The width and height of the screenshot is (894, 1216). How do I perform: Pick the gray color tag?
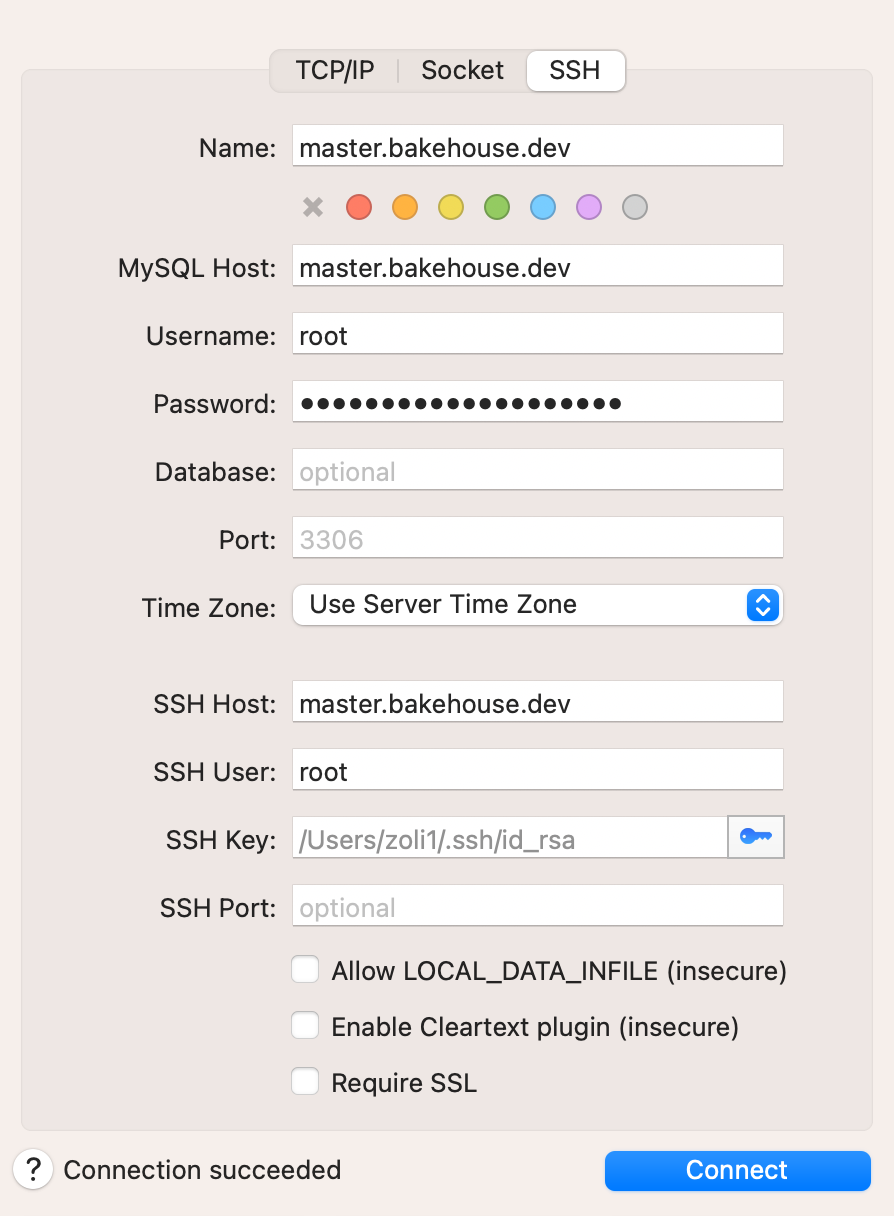635,207
